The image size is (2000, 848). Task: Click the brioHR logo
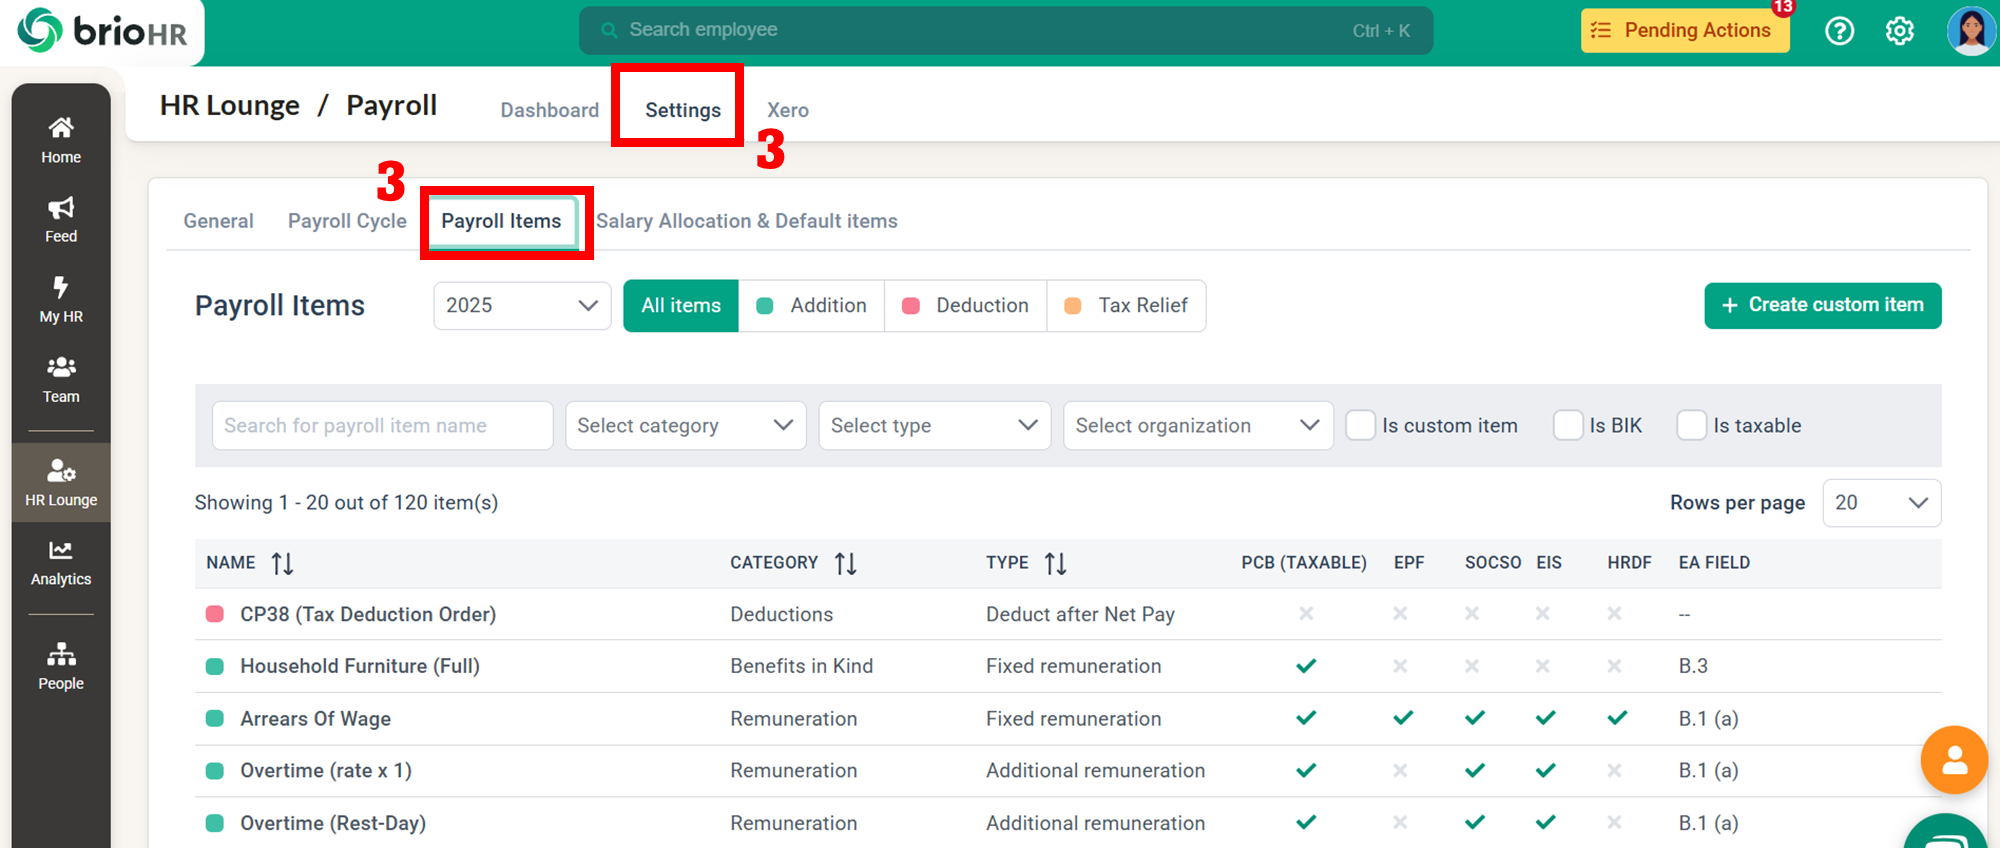tap(102, 31)
